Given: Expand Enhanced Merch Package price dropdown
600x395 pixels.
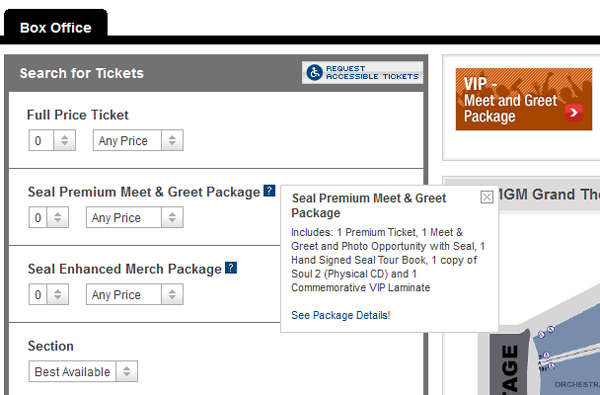Looking at the screenshot, I should pyautogui.click(x=135, y=294).
